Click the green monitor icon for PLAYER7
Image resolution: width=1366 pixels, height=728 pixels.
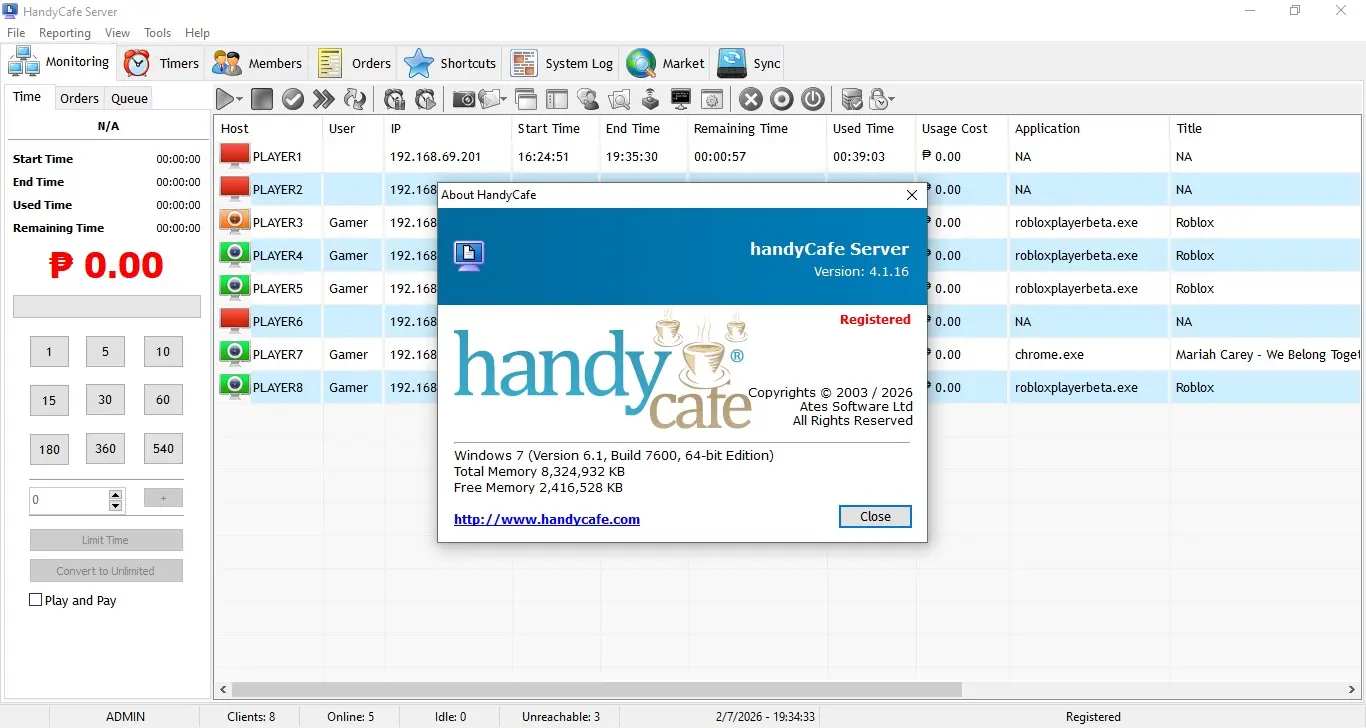234,354
